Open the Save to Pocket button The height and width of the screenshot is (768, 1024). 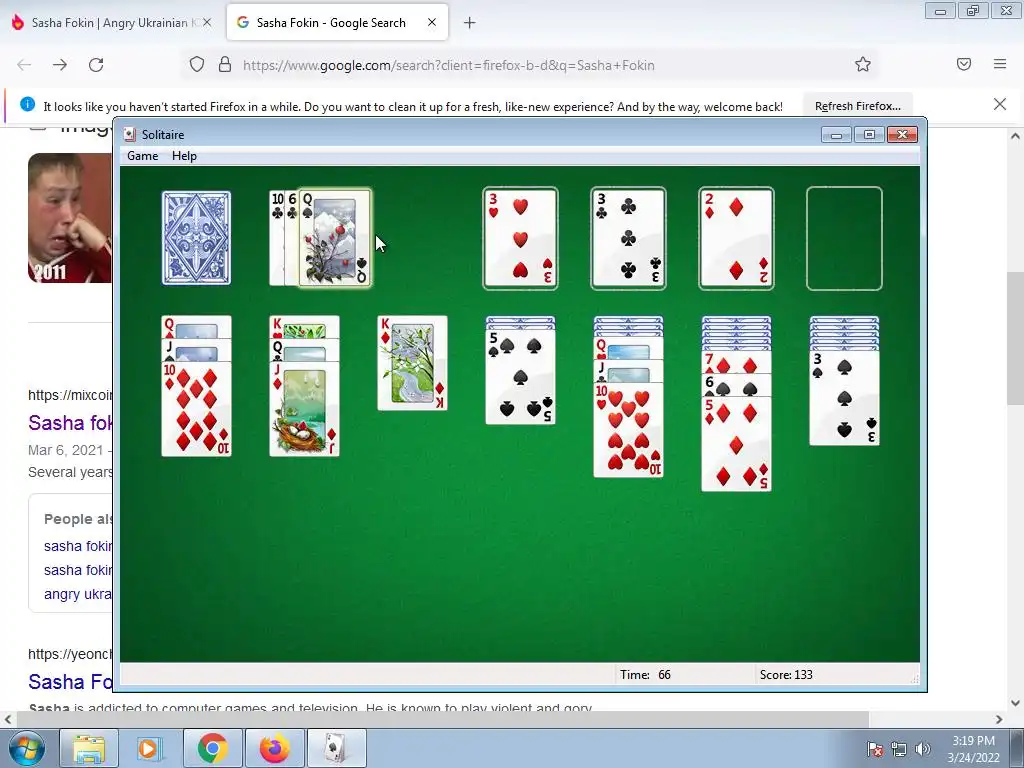[x=964, y=64]
